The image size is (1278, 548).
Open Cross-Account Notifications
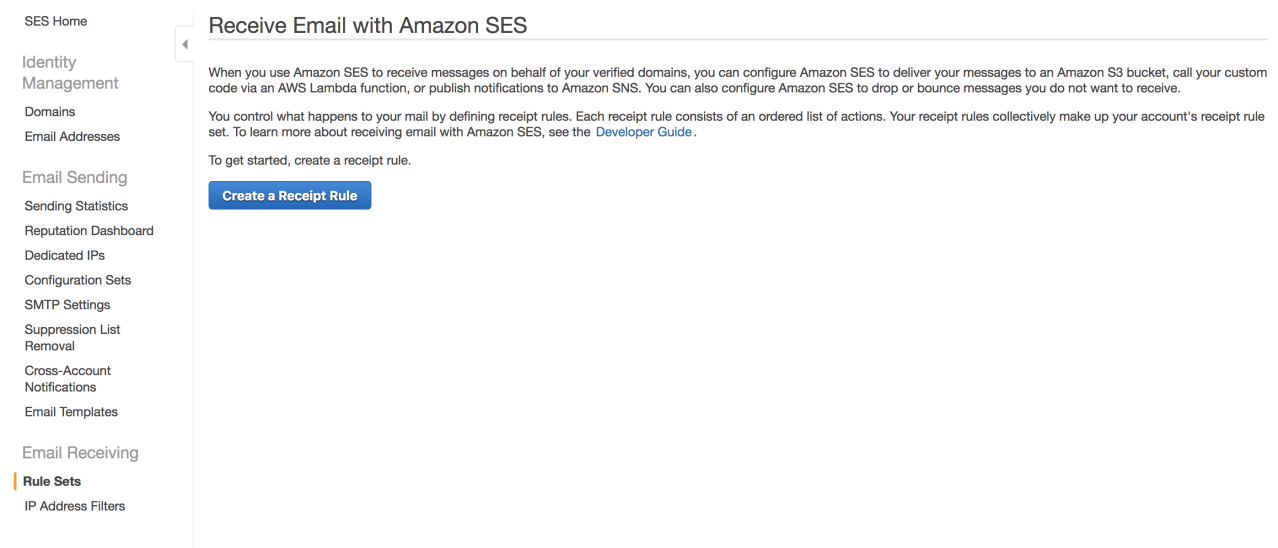(67, 379)
